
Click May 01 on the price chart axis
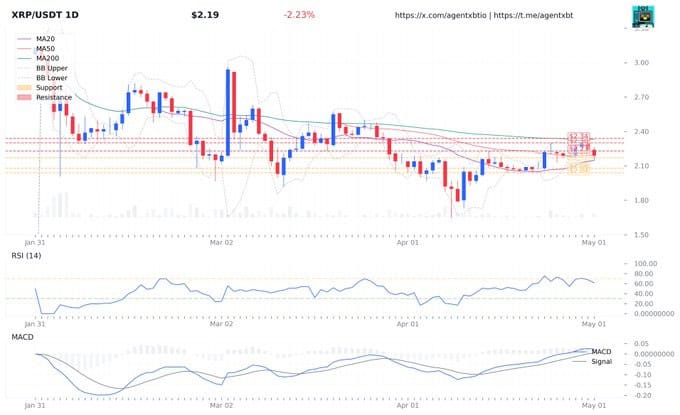(x=594, y=243)
